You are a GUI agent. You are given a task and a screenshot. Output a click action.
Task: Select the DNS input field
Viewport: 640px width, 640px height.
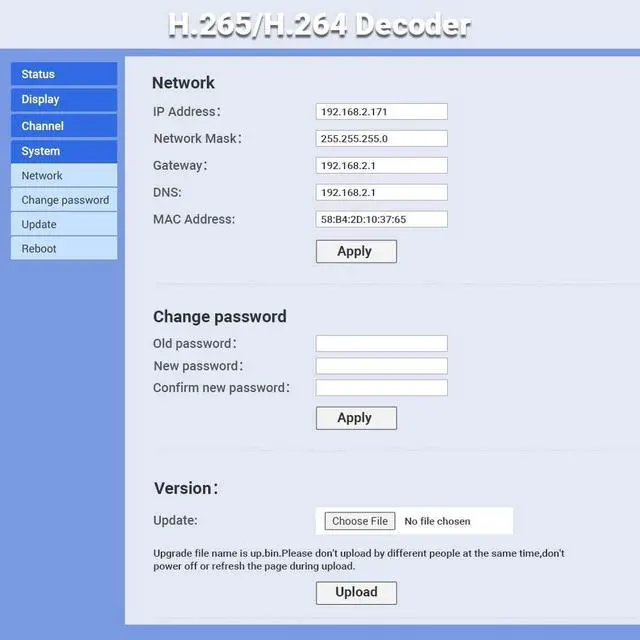coord(381,192)
